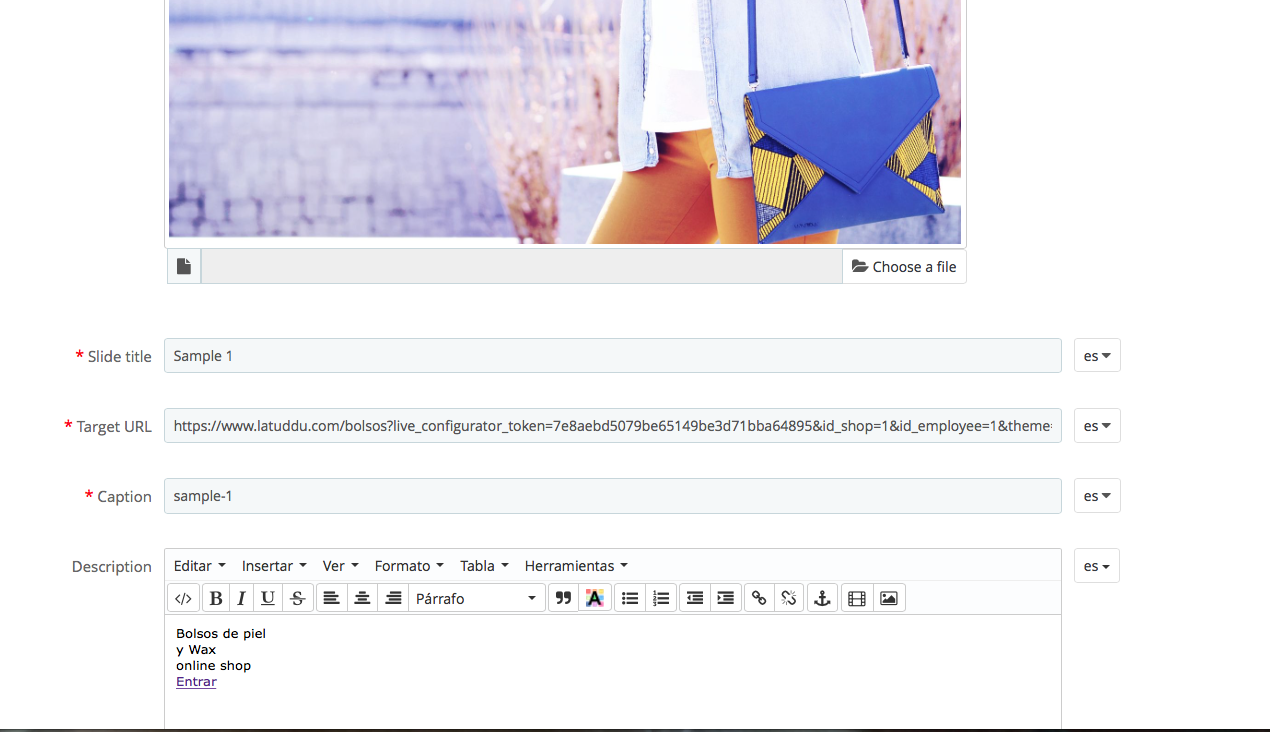Click the Target URL input field

[613, 425]
